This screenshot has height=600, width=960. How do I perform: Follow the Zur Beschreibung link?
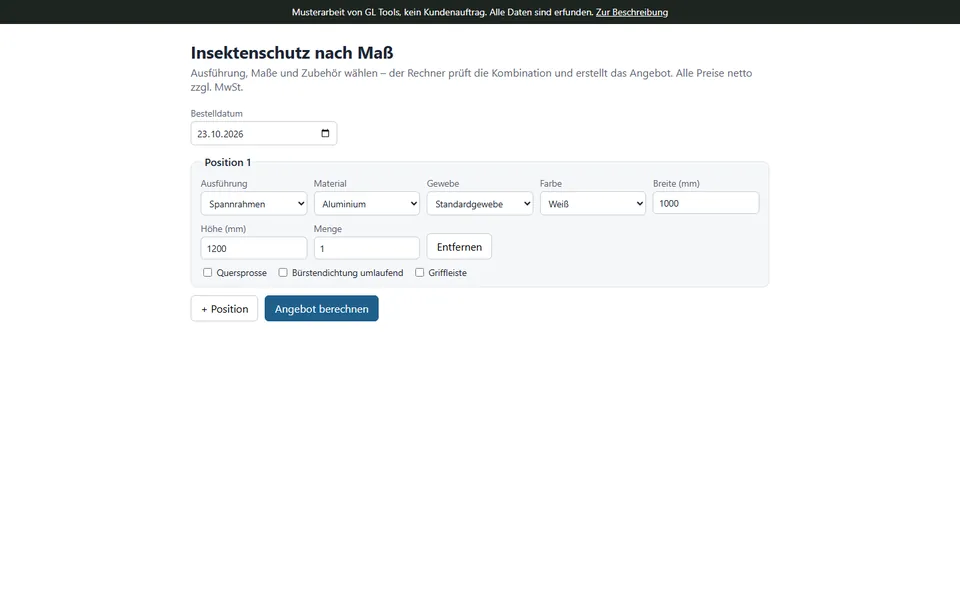[632, 12]
